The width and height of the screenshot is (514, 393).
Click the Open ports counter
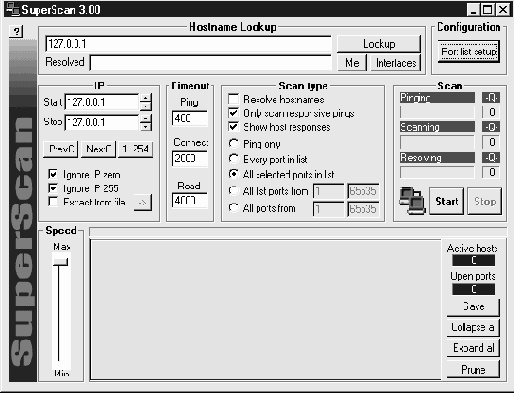(x=473, y=289)
